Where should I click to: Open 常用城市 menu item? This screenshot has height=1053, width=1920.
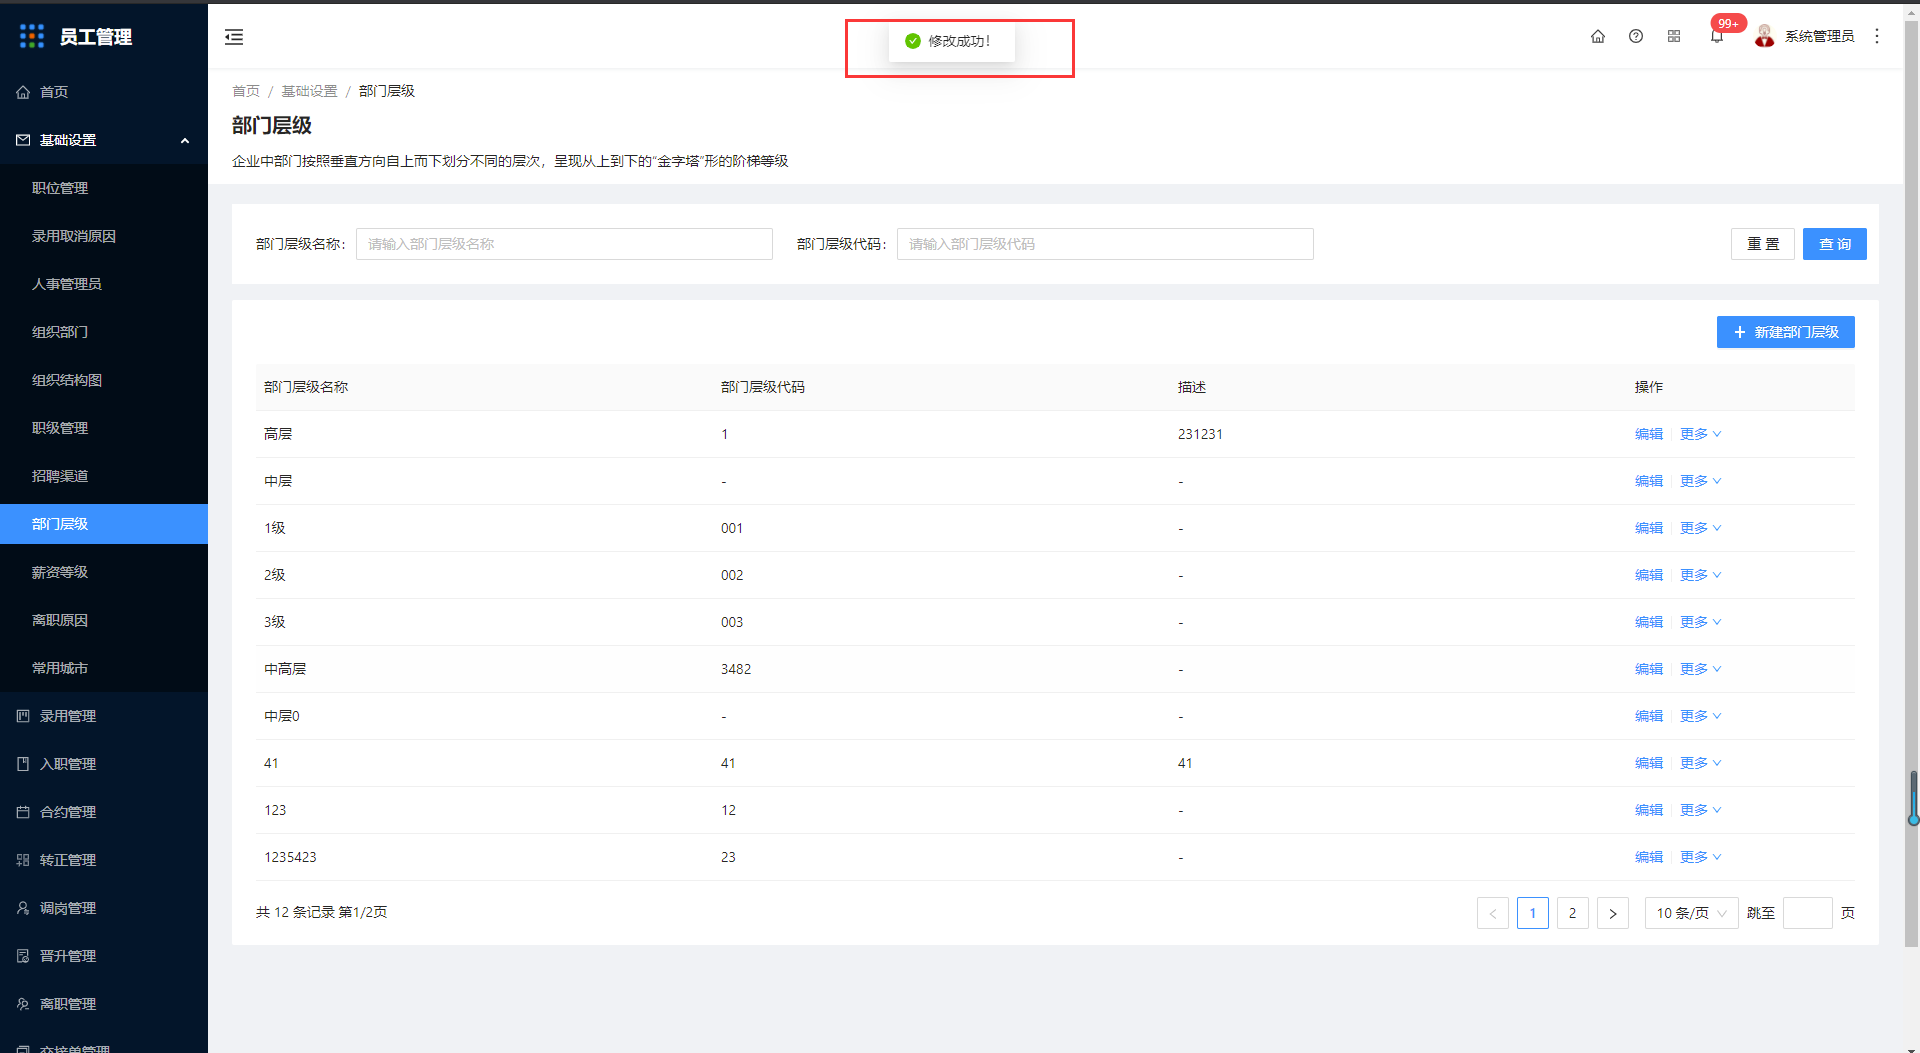104,668
